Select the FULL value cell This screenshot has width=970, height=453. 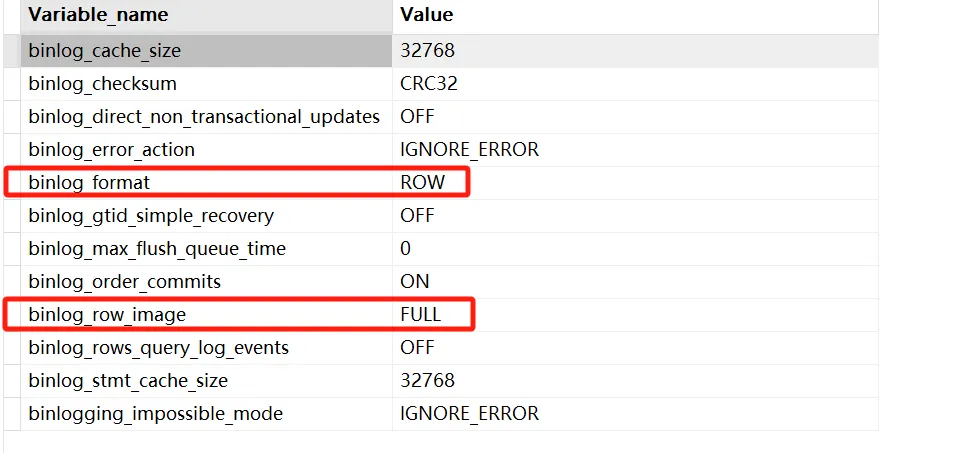[x=421, y=315]
